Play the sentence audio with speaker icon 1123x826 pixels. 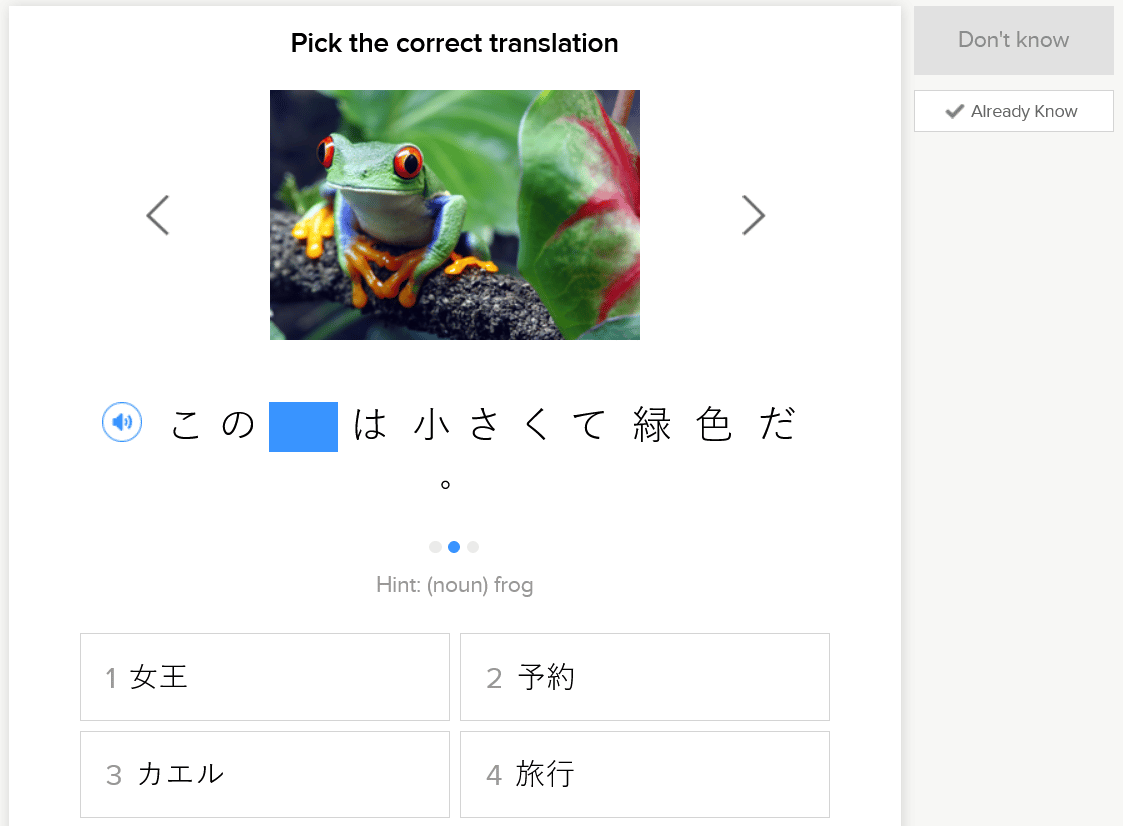pyautogui.click(x=122, y=423)
